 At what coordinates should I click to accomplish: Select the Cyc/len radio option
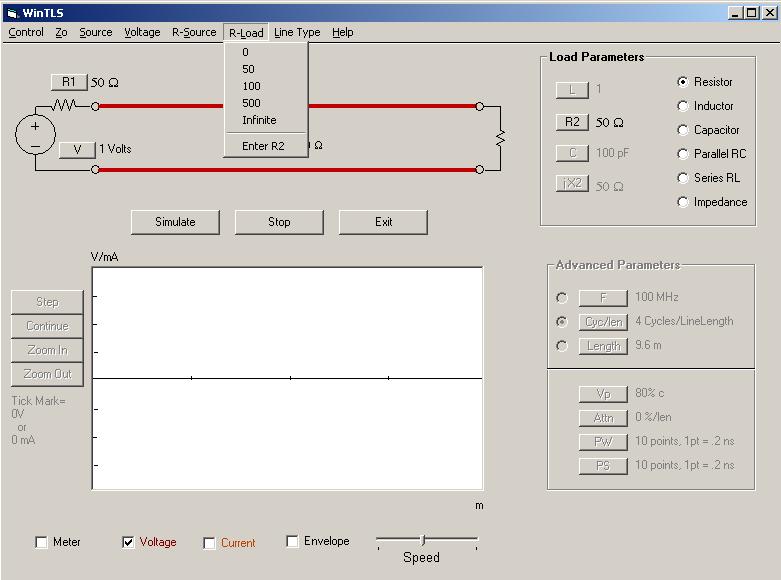pos(562,322)
